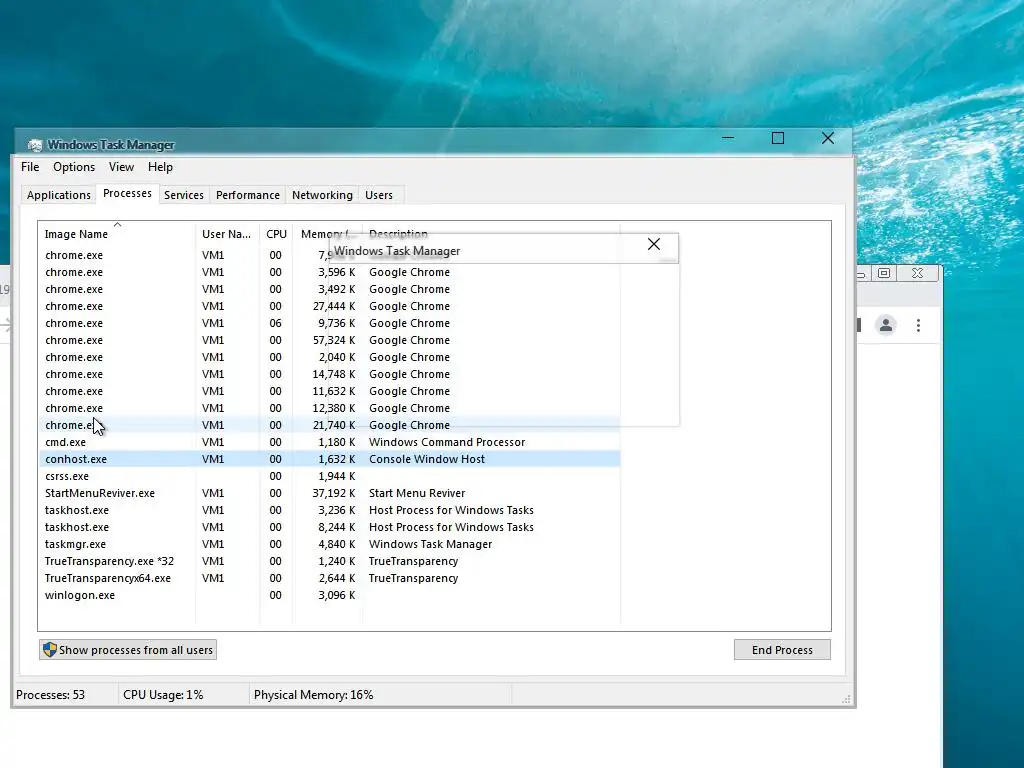
Task: Click chrome.exe 11,632 K memory cell
Action: 334,391
